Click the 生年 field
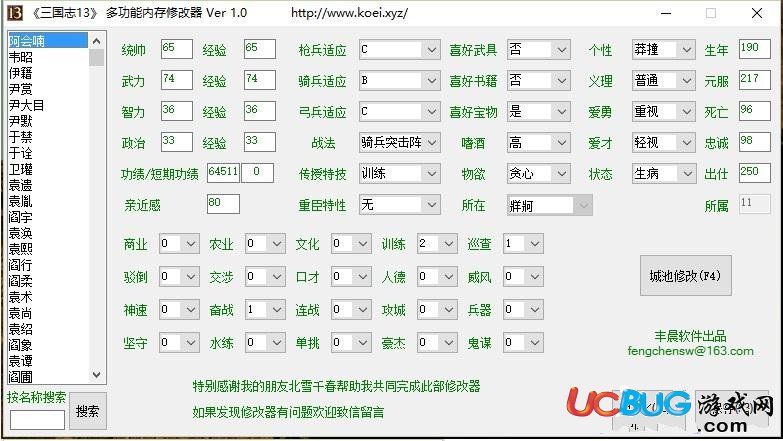 tap(754, 49)
